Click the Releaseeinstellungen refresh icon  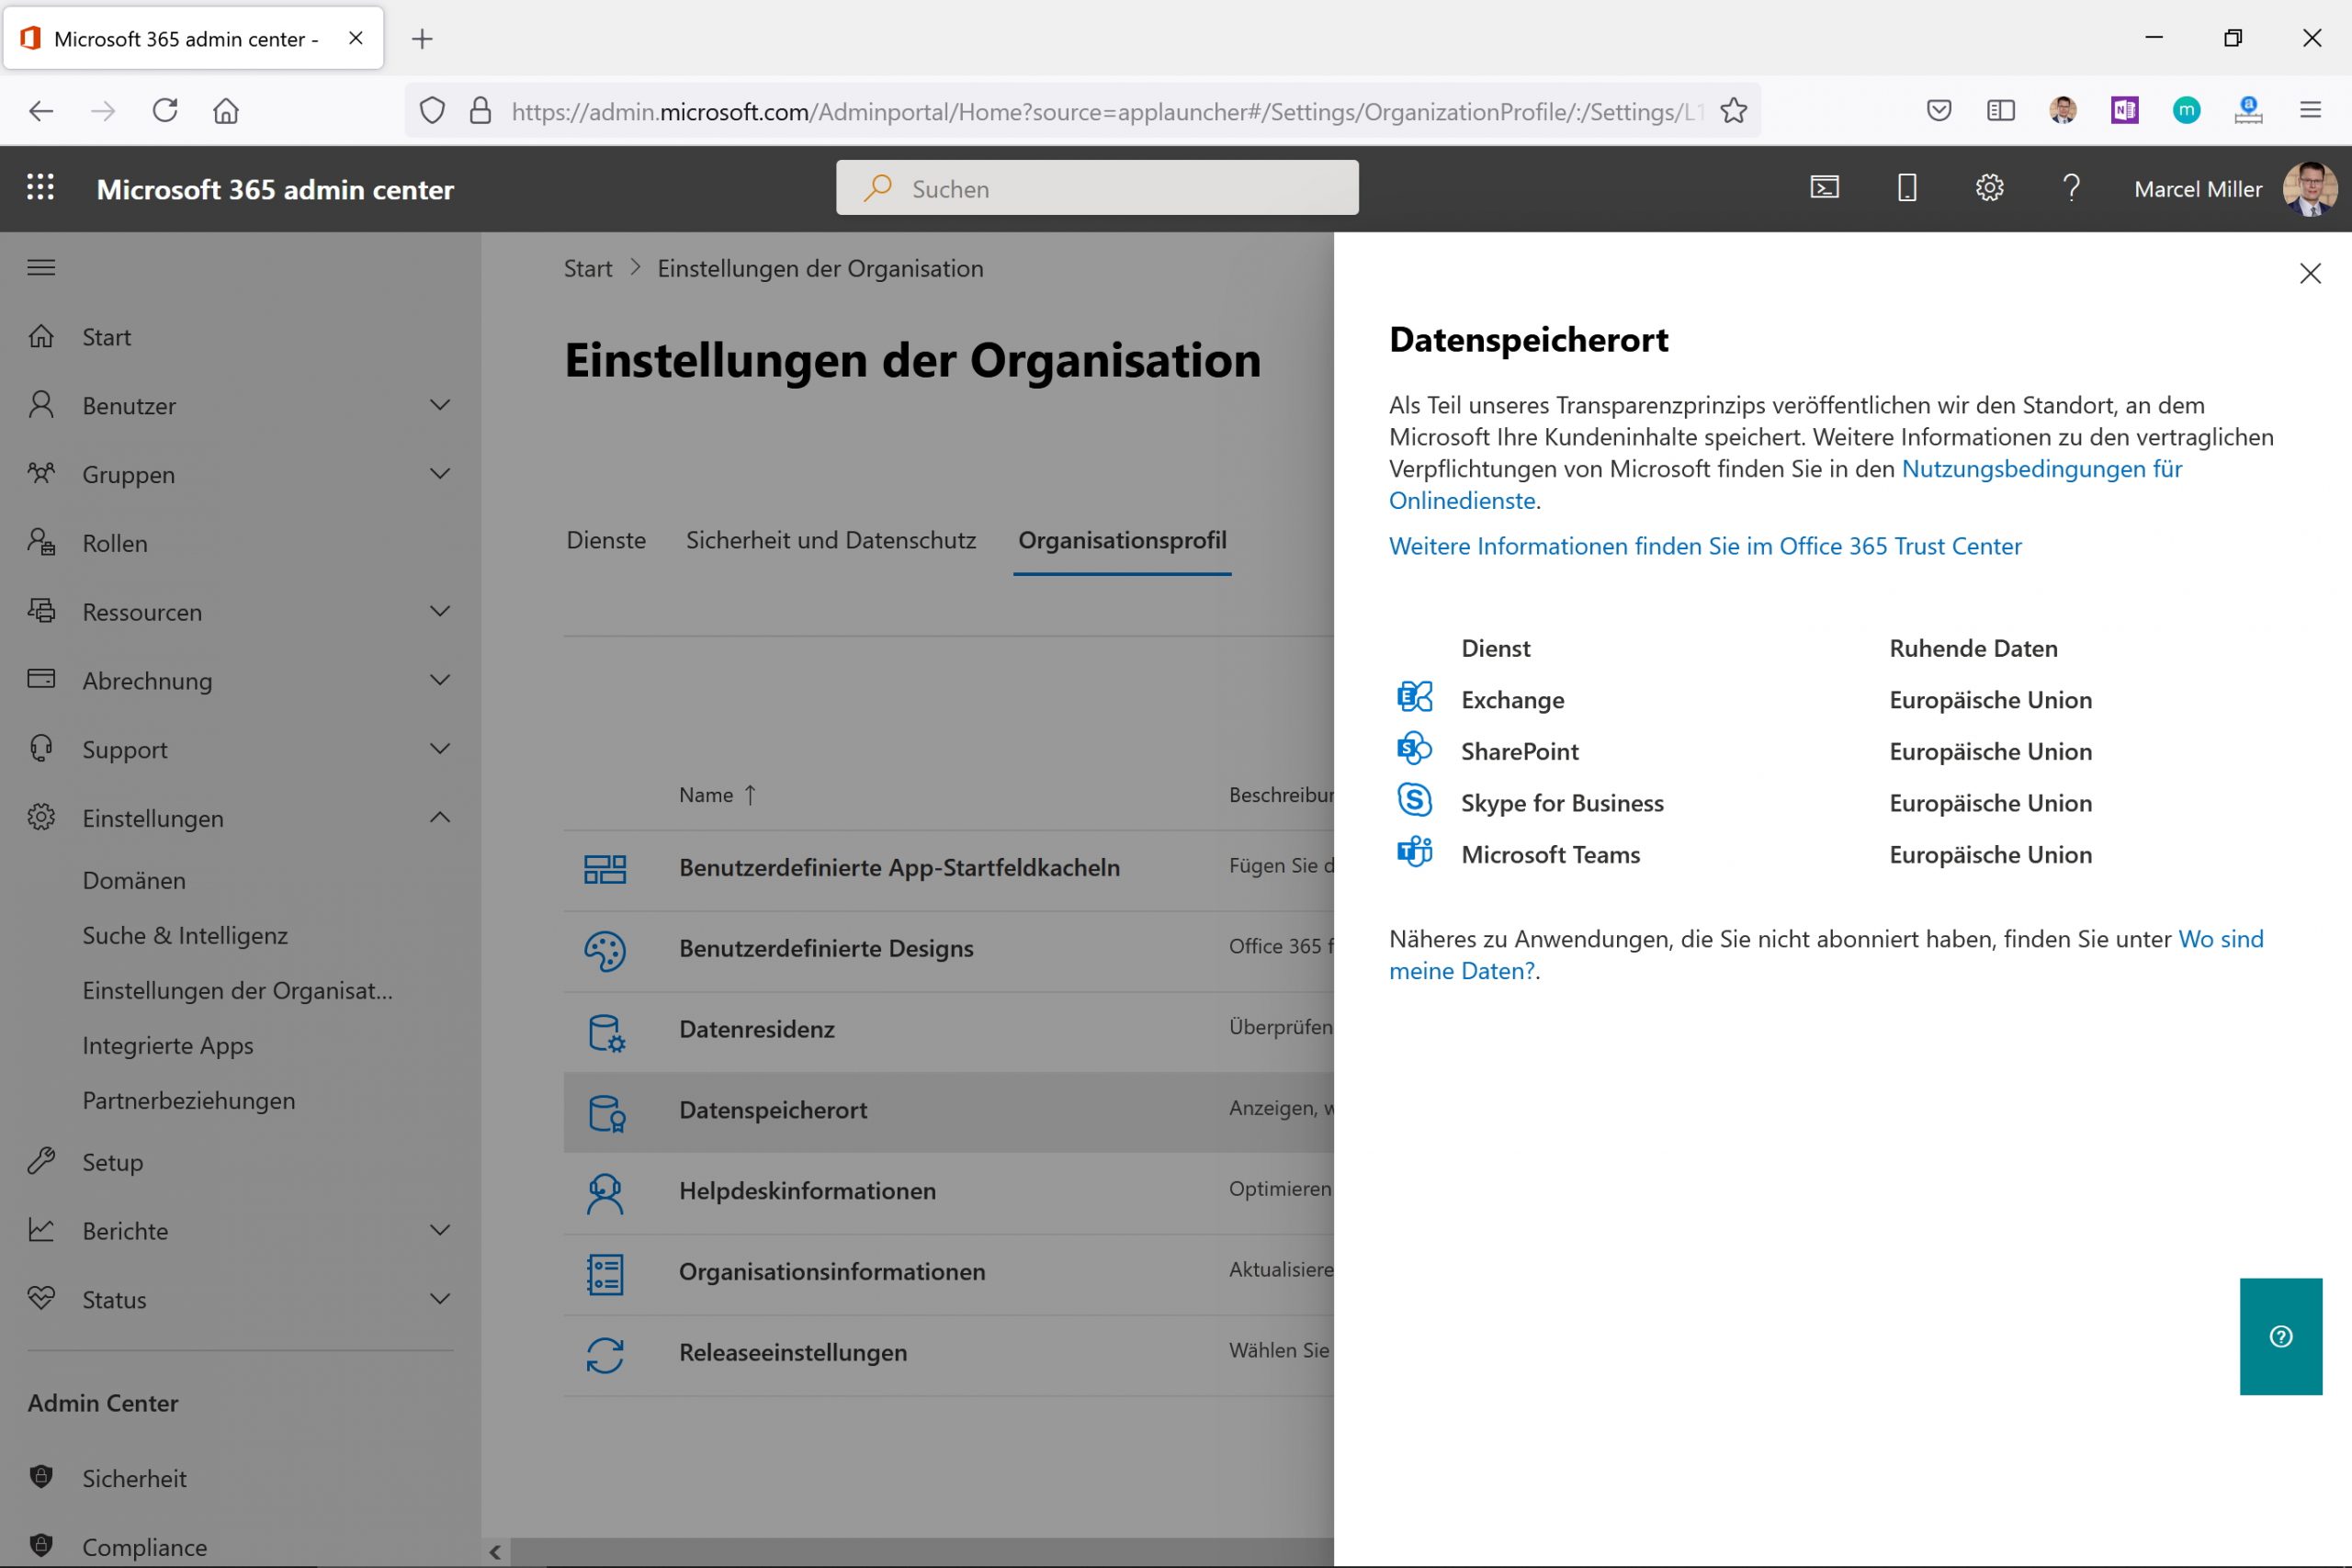[605, 1355]
